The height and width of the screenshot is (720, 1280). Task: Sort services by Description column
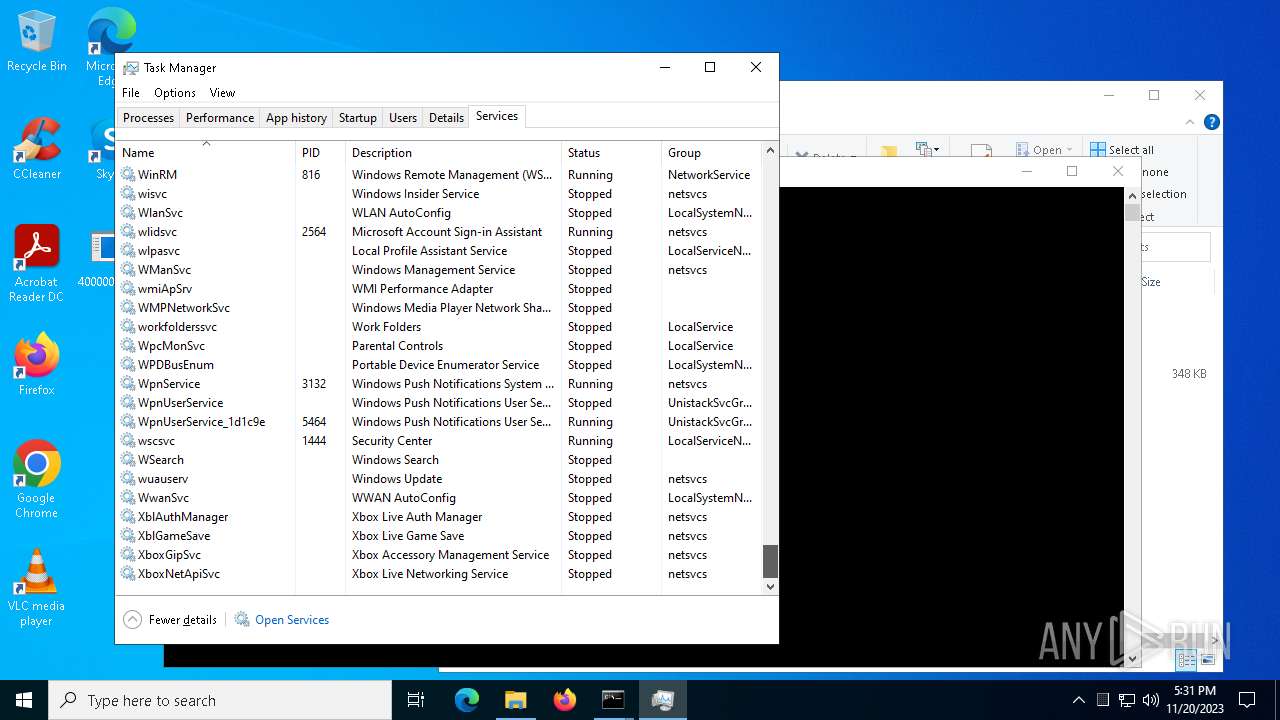[454, 152]
